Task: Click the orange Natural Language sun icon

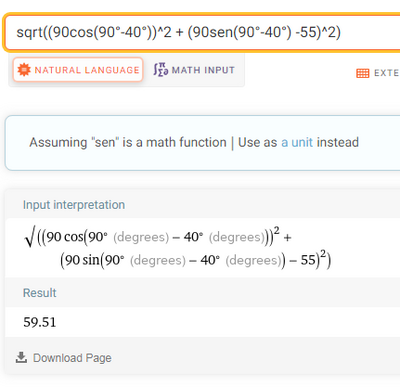Action: click(x=24, y=70)
